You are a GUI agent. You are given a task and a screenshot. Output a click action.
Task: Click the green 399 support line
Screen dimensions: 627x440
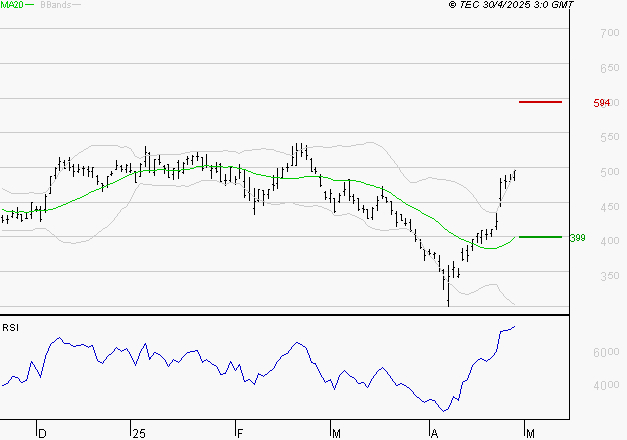(x=540, y=237)
